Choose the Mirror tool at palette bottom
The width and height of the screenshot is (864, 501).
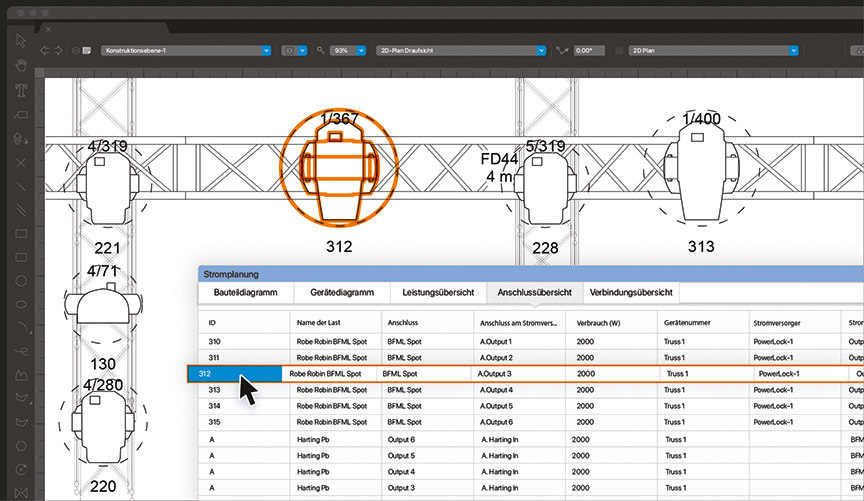coord(21,492)
